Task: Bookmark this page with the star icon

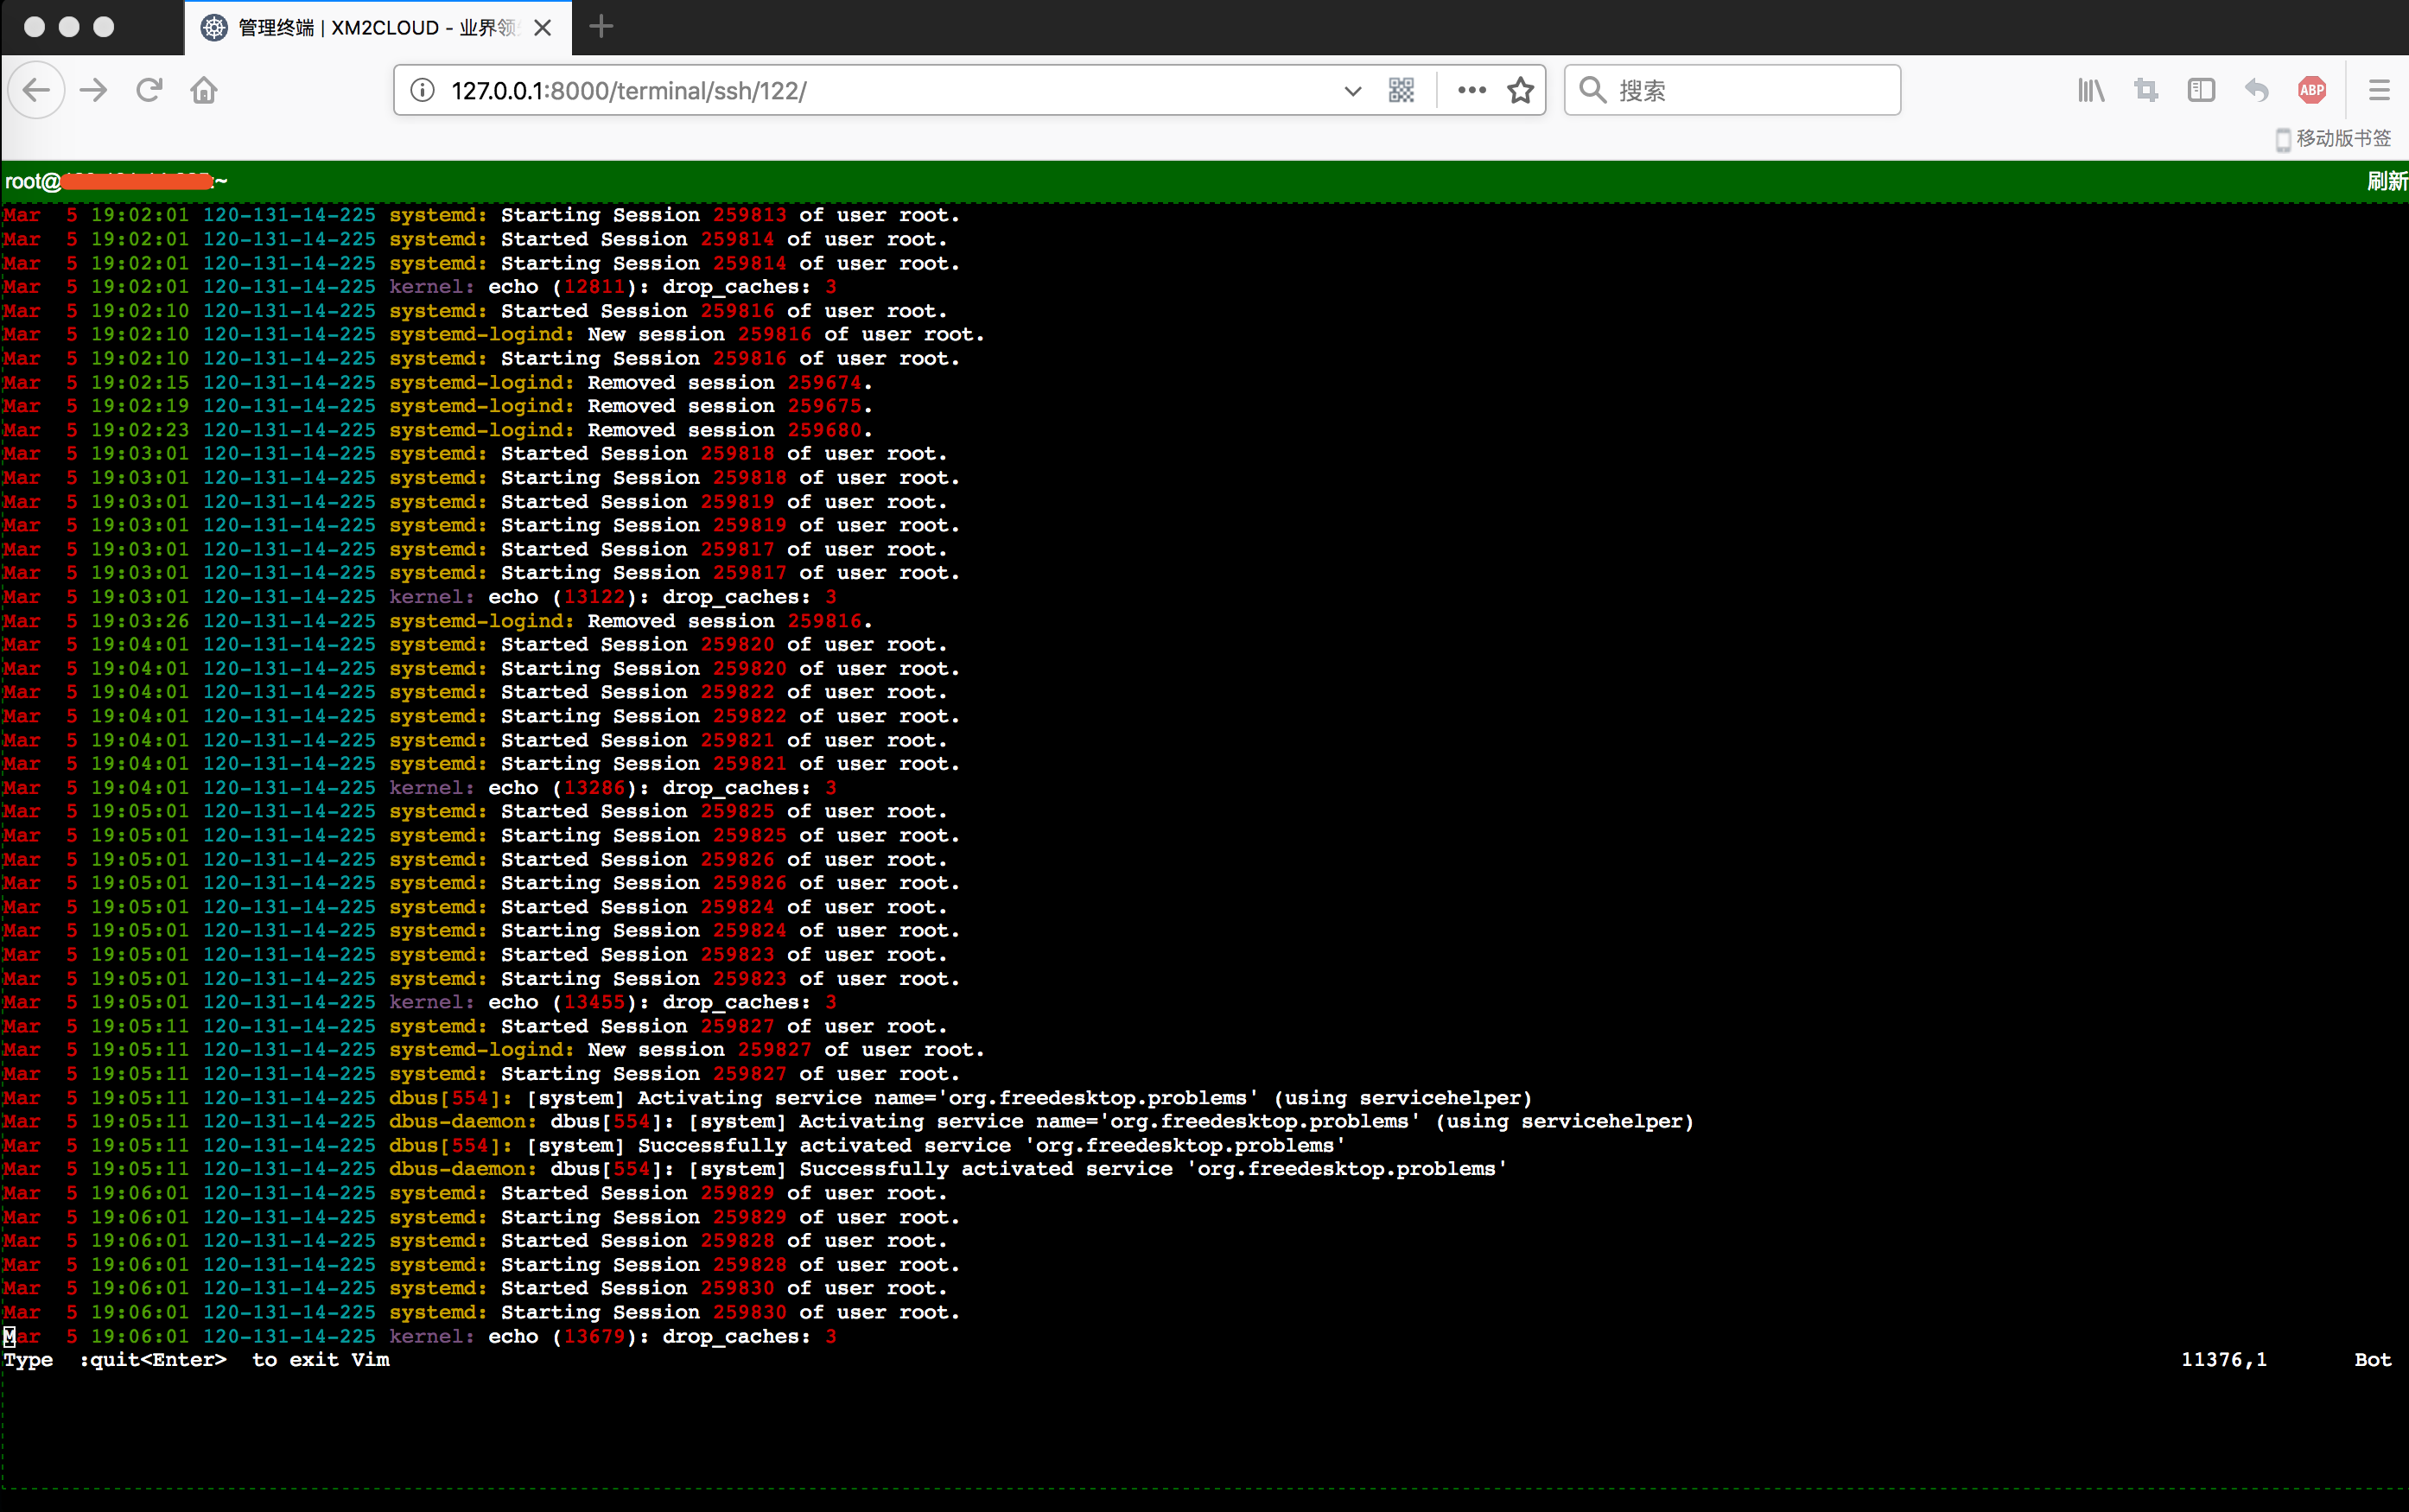Action: [1520, 90]
